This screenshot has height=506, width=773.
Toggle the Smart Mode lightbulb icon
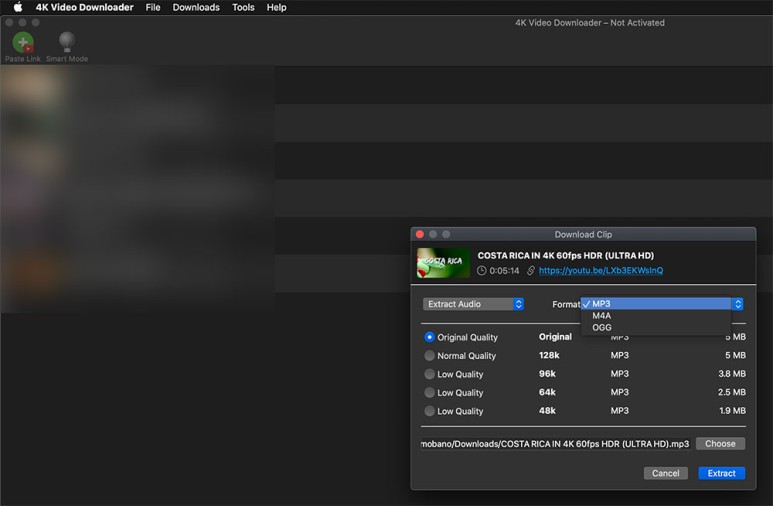tap(67, 42)
